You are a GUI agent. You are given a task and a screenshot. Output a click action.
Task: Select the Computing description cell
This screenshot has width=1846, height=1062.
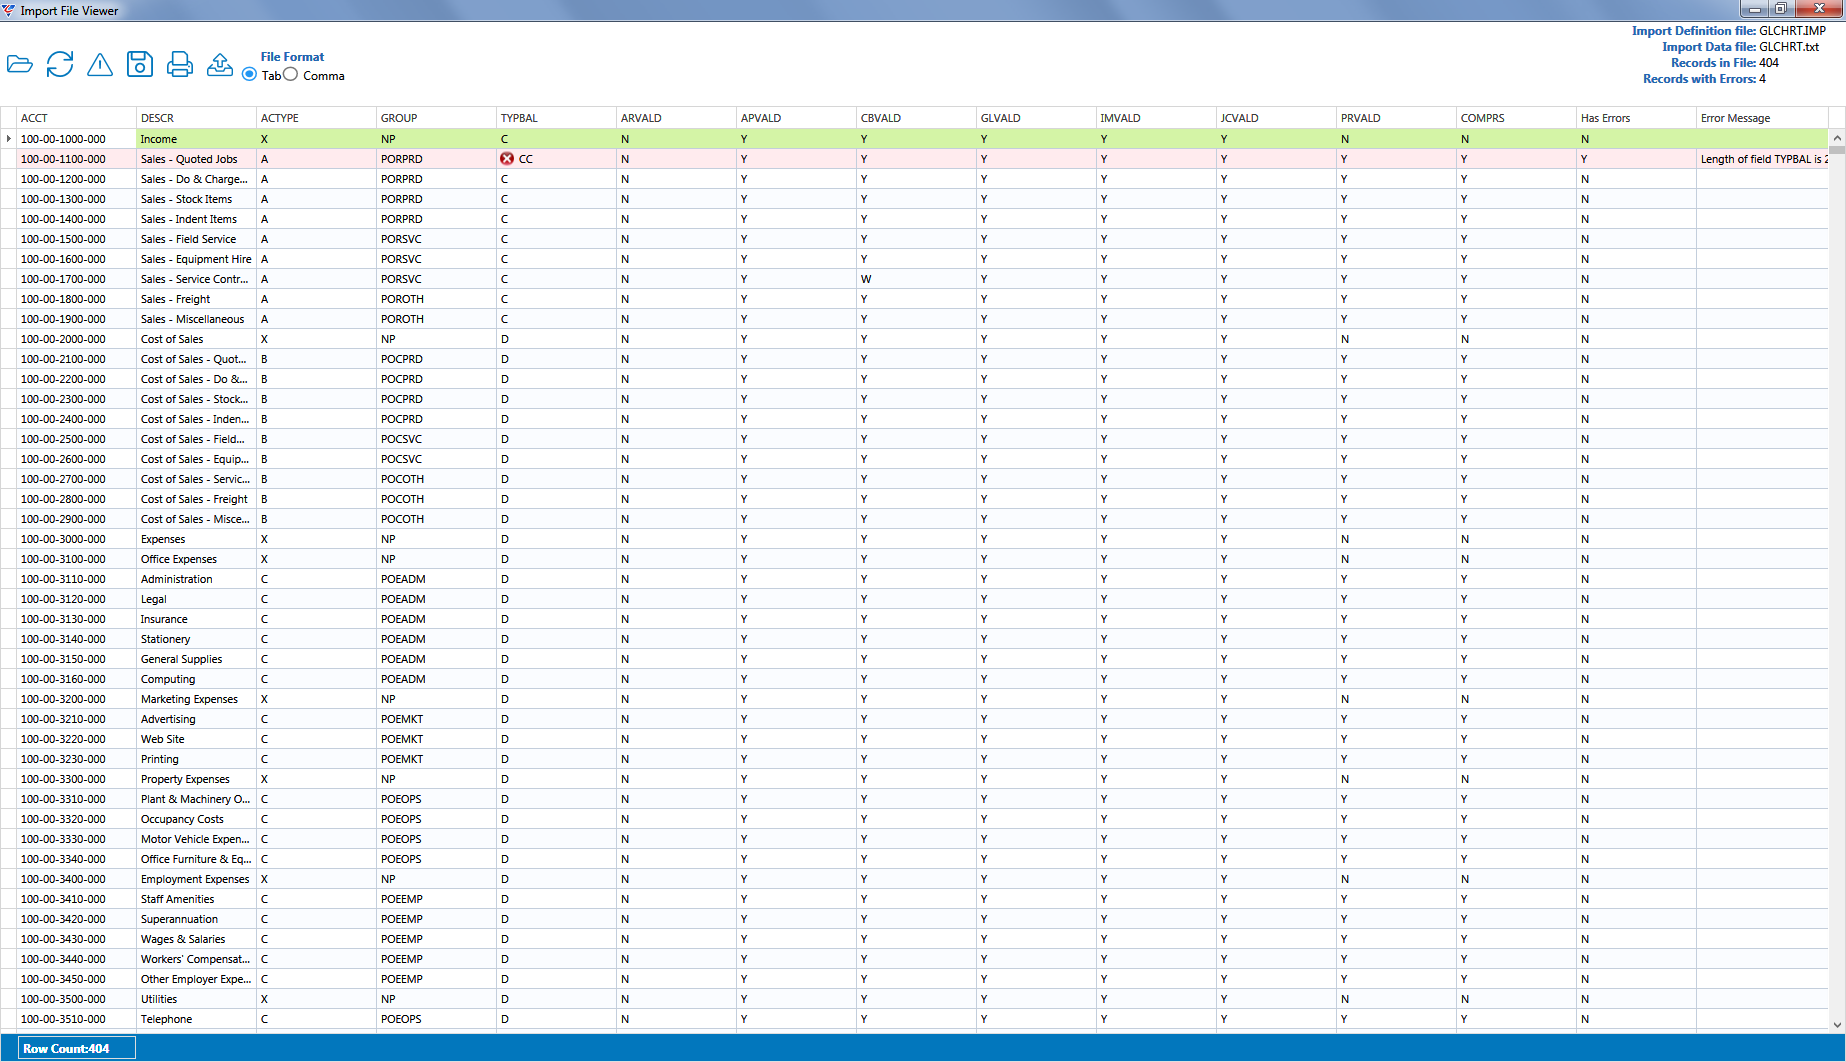196,679
